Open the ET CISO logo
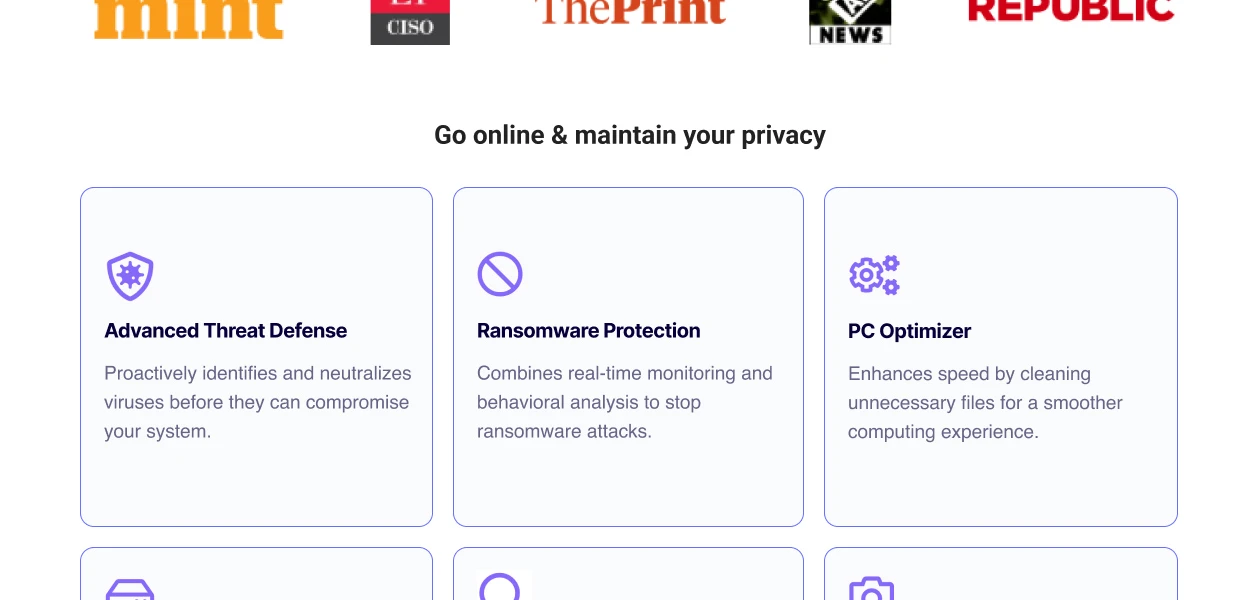The height and width of the screenshot is (600, 1260). (x=410, y=22)
